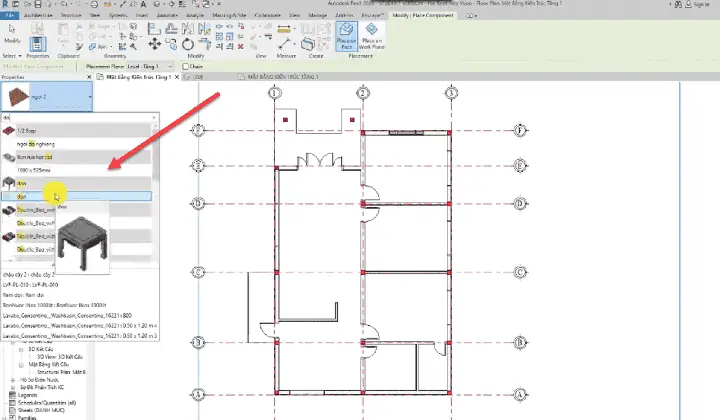This screenshot has height=420, width=720.
Task: Click the Measure Between Two References icon
Action: point(284,45)
